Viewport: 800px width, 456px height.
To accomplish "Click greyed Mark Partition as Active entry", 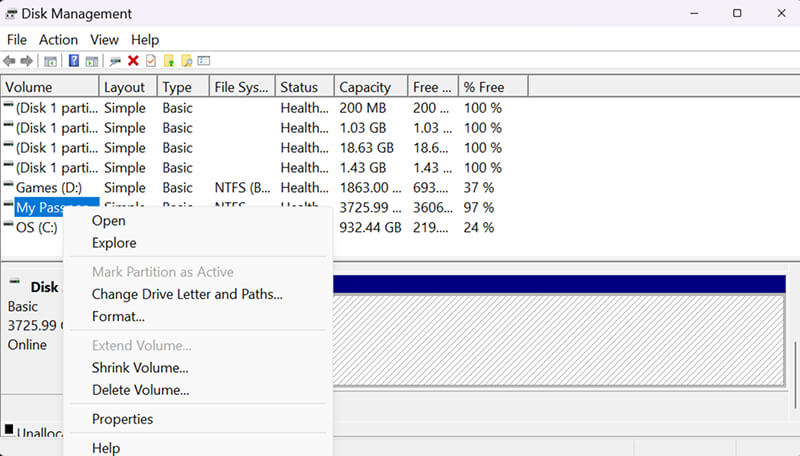I will 198,272.
